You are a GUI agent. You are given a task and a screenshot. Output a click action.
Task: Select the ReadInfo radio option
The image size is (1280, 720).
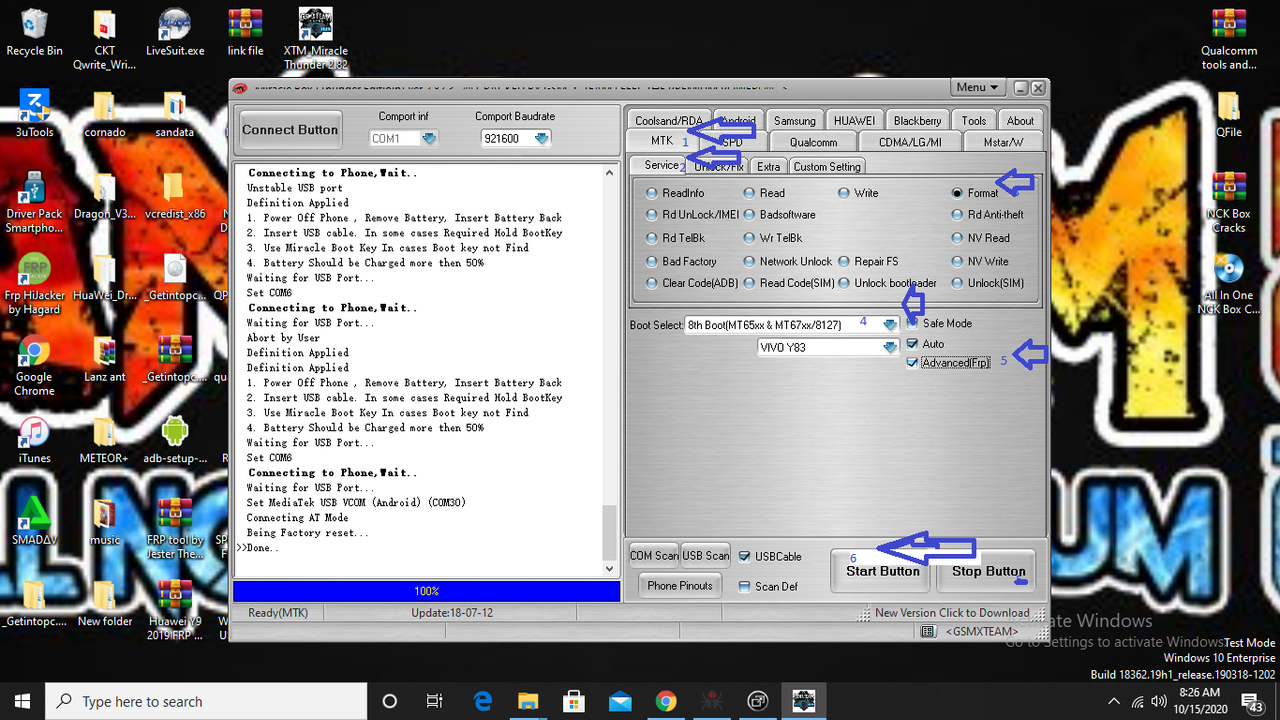tap(652, 193)
